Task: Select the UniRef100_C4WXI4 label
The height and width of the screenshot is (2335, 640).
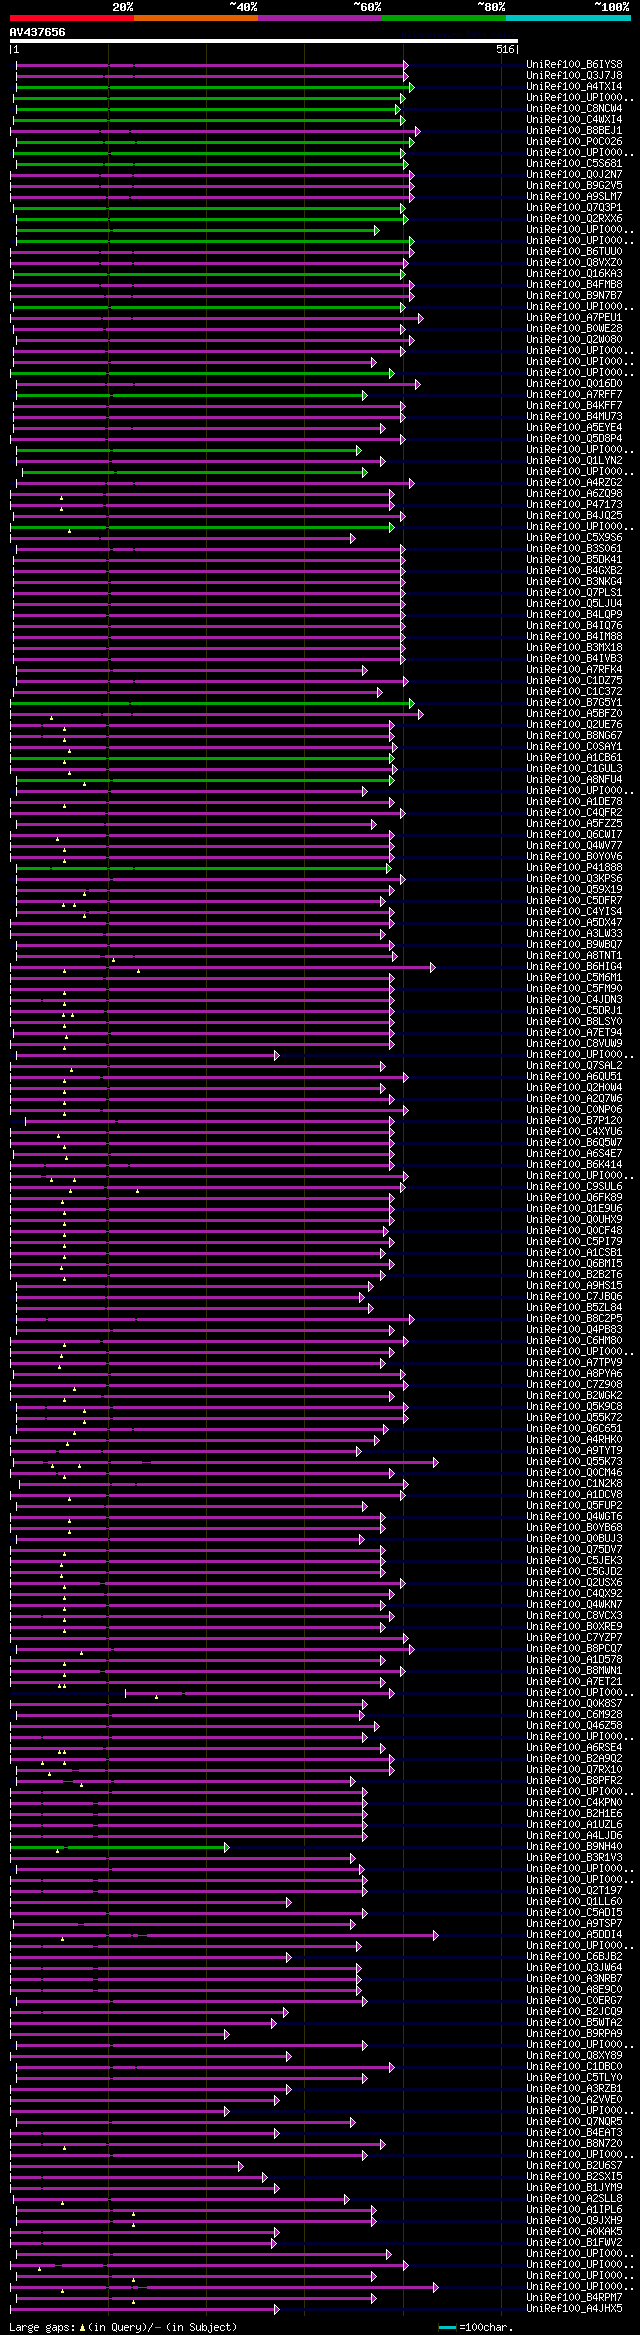Action: point(574,119)
